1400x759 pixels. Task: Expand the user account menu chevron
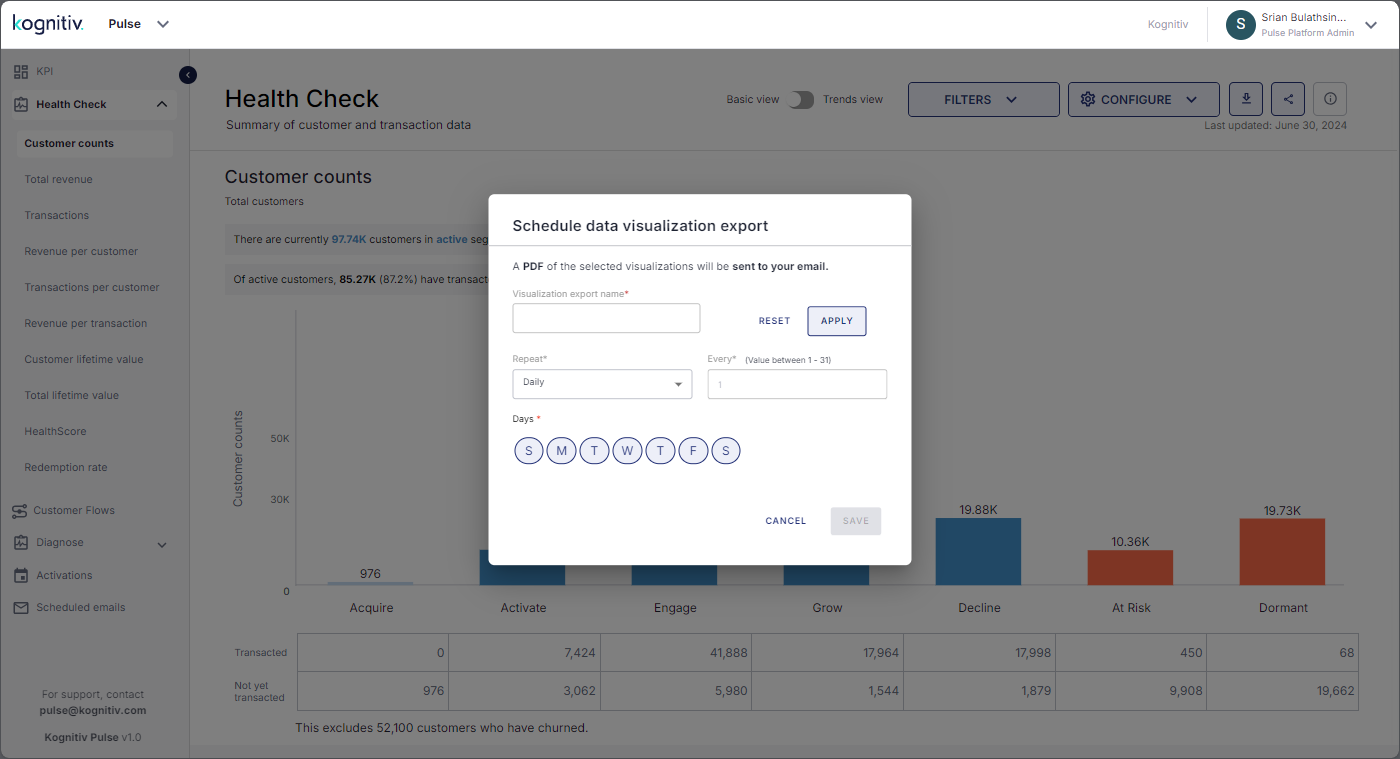[x=1371, y=25]
